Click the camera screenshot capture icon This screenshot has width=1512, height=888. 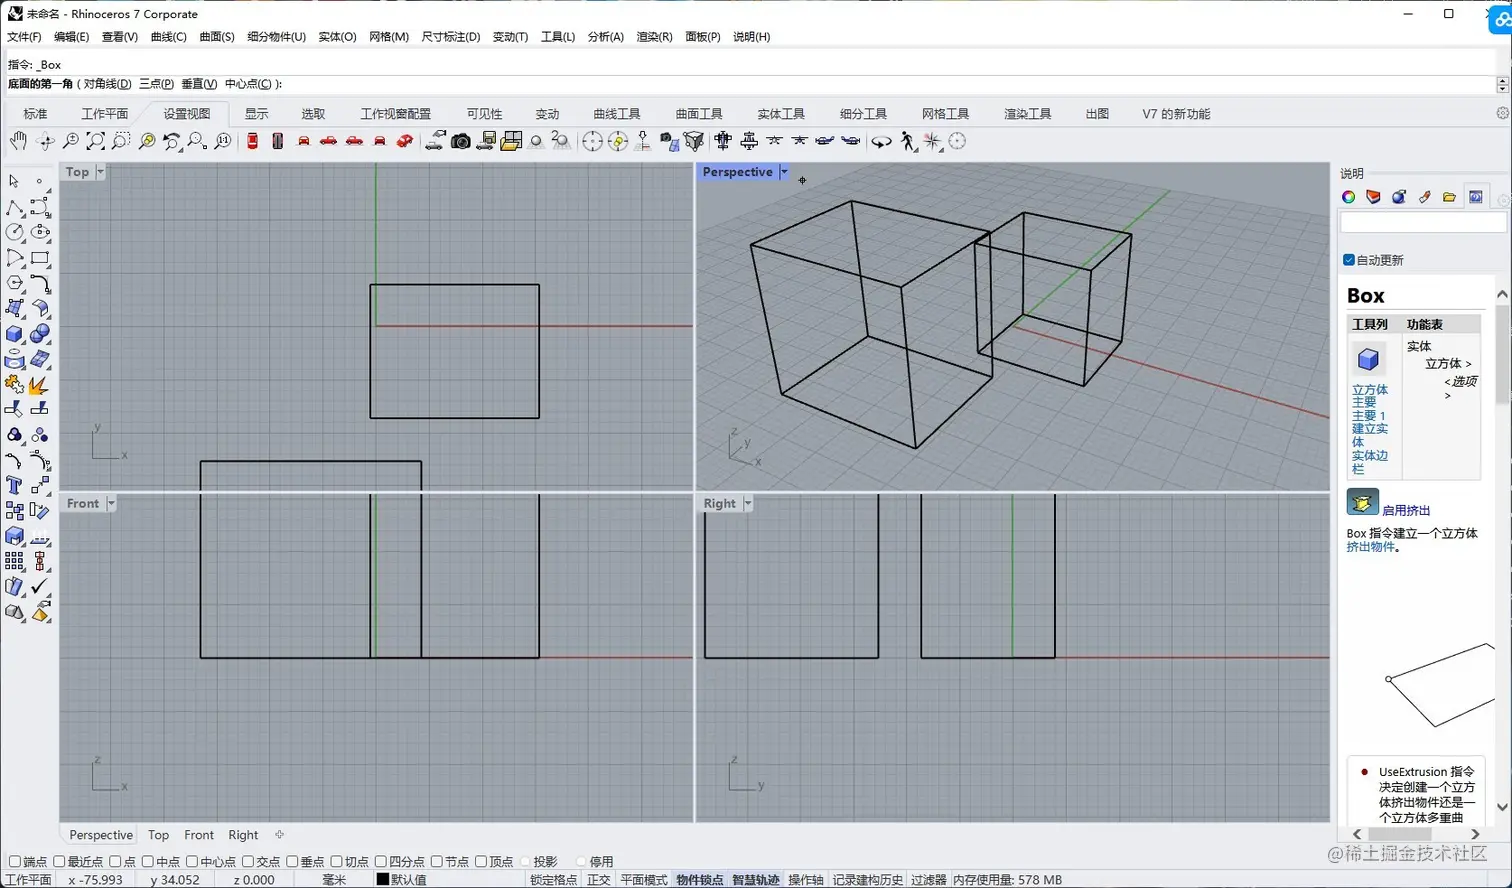point(460,141)
